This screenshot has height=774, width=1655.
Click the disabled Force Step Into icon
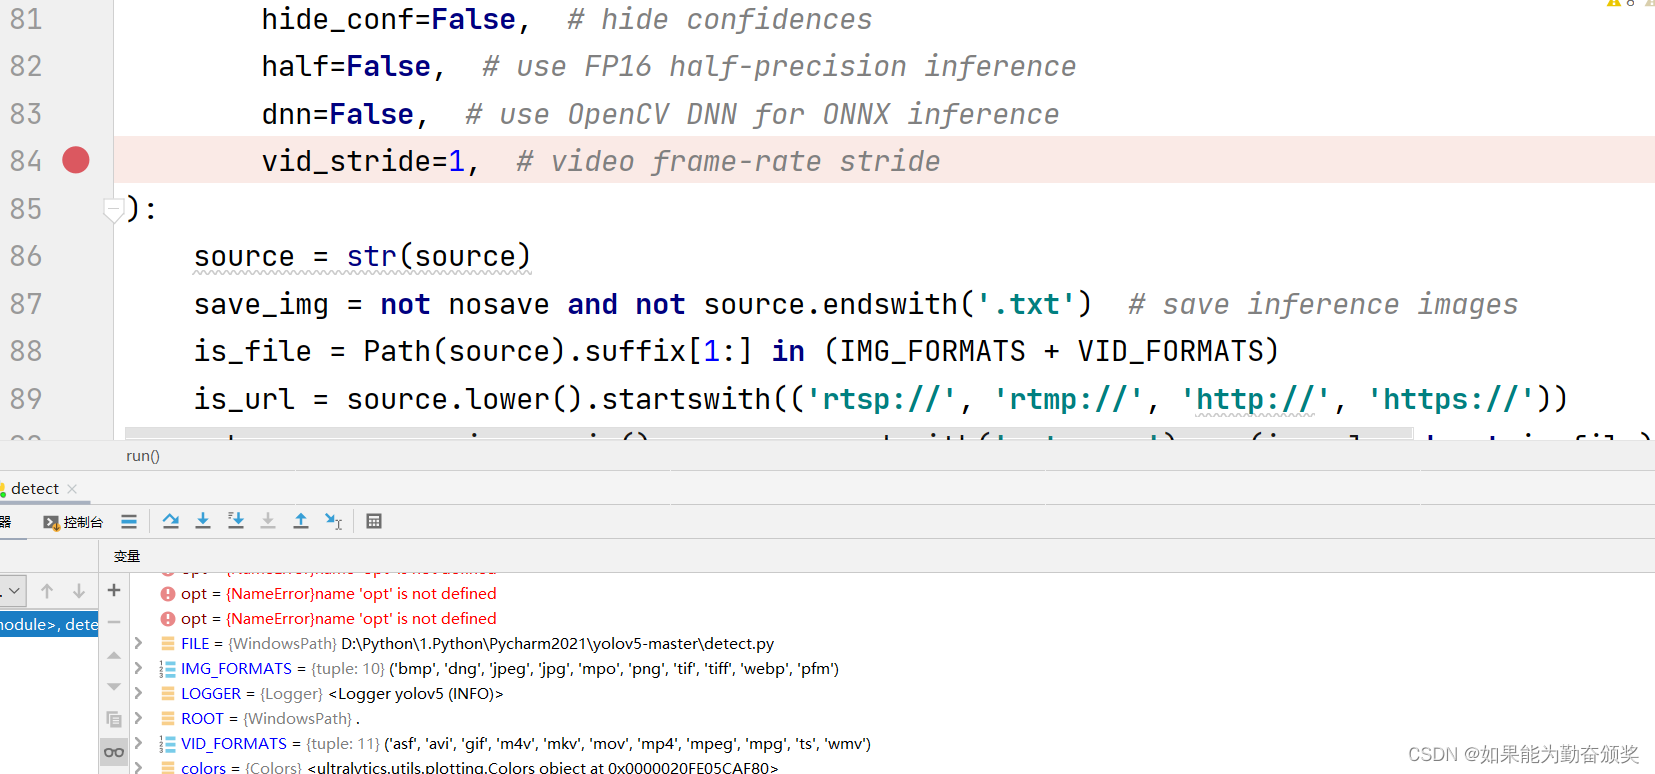268,521
